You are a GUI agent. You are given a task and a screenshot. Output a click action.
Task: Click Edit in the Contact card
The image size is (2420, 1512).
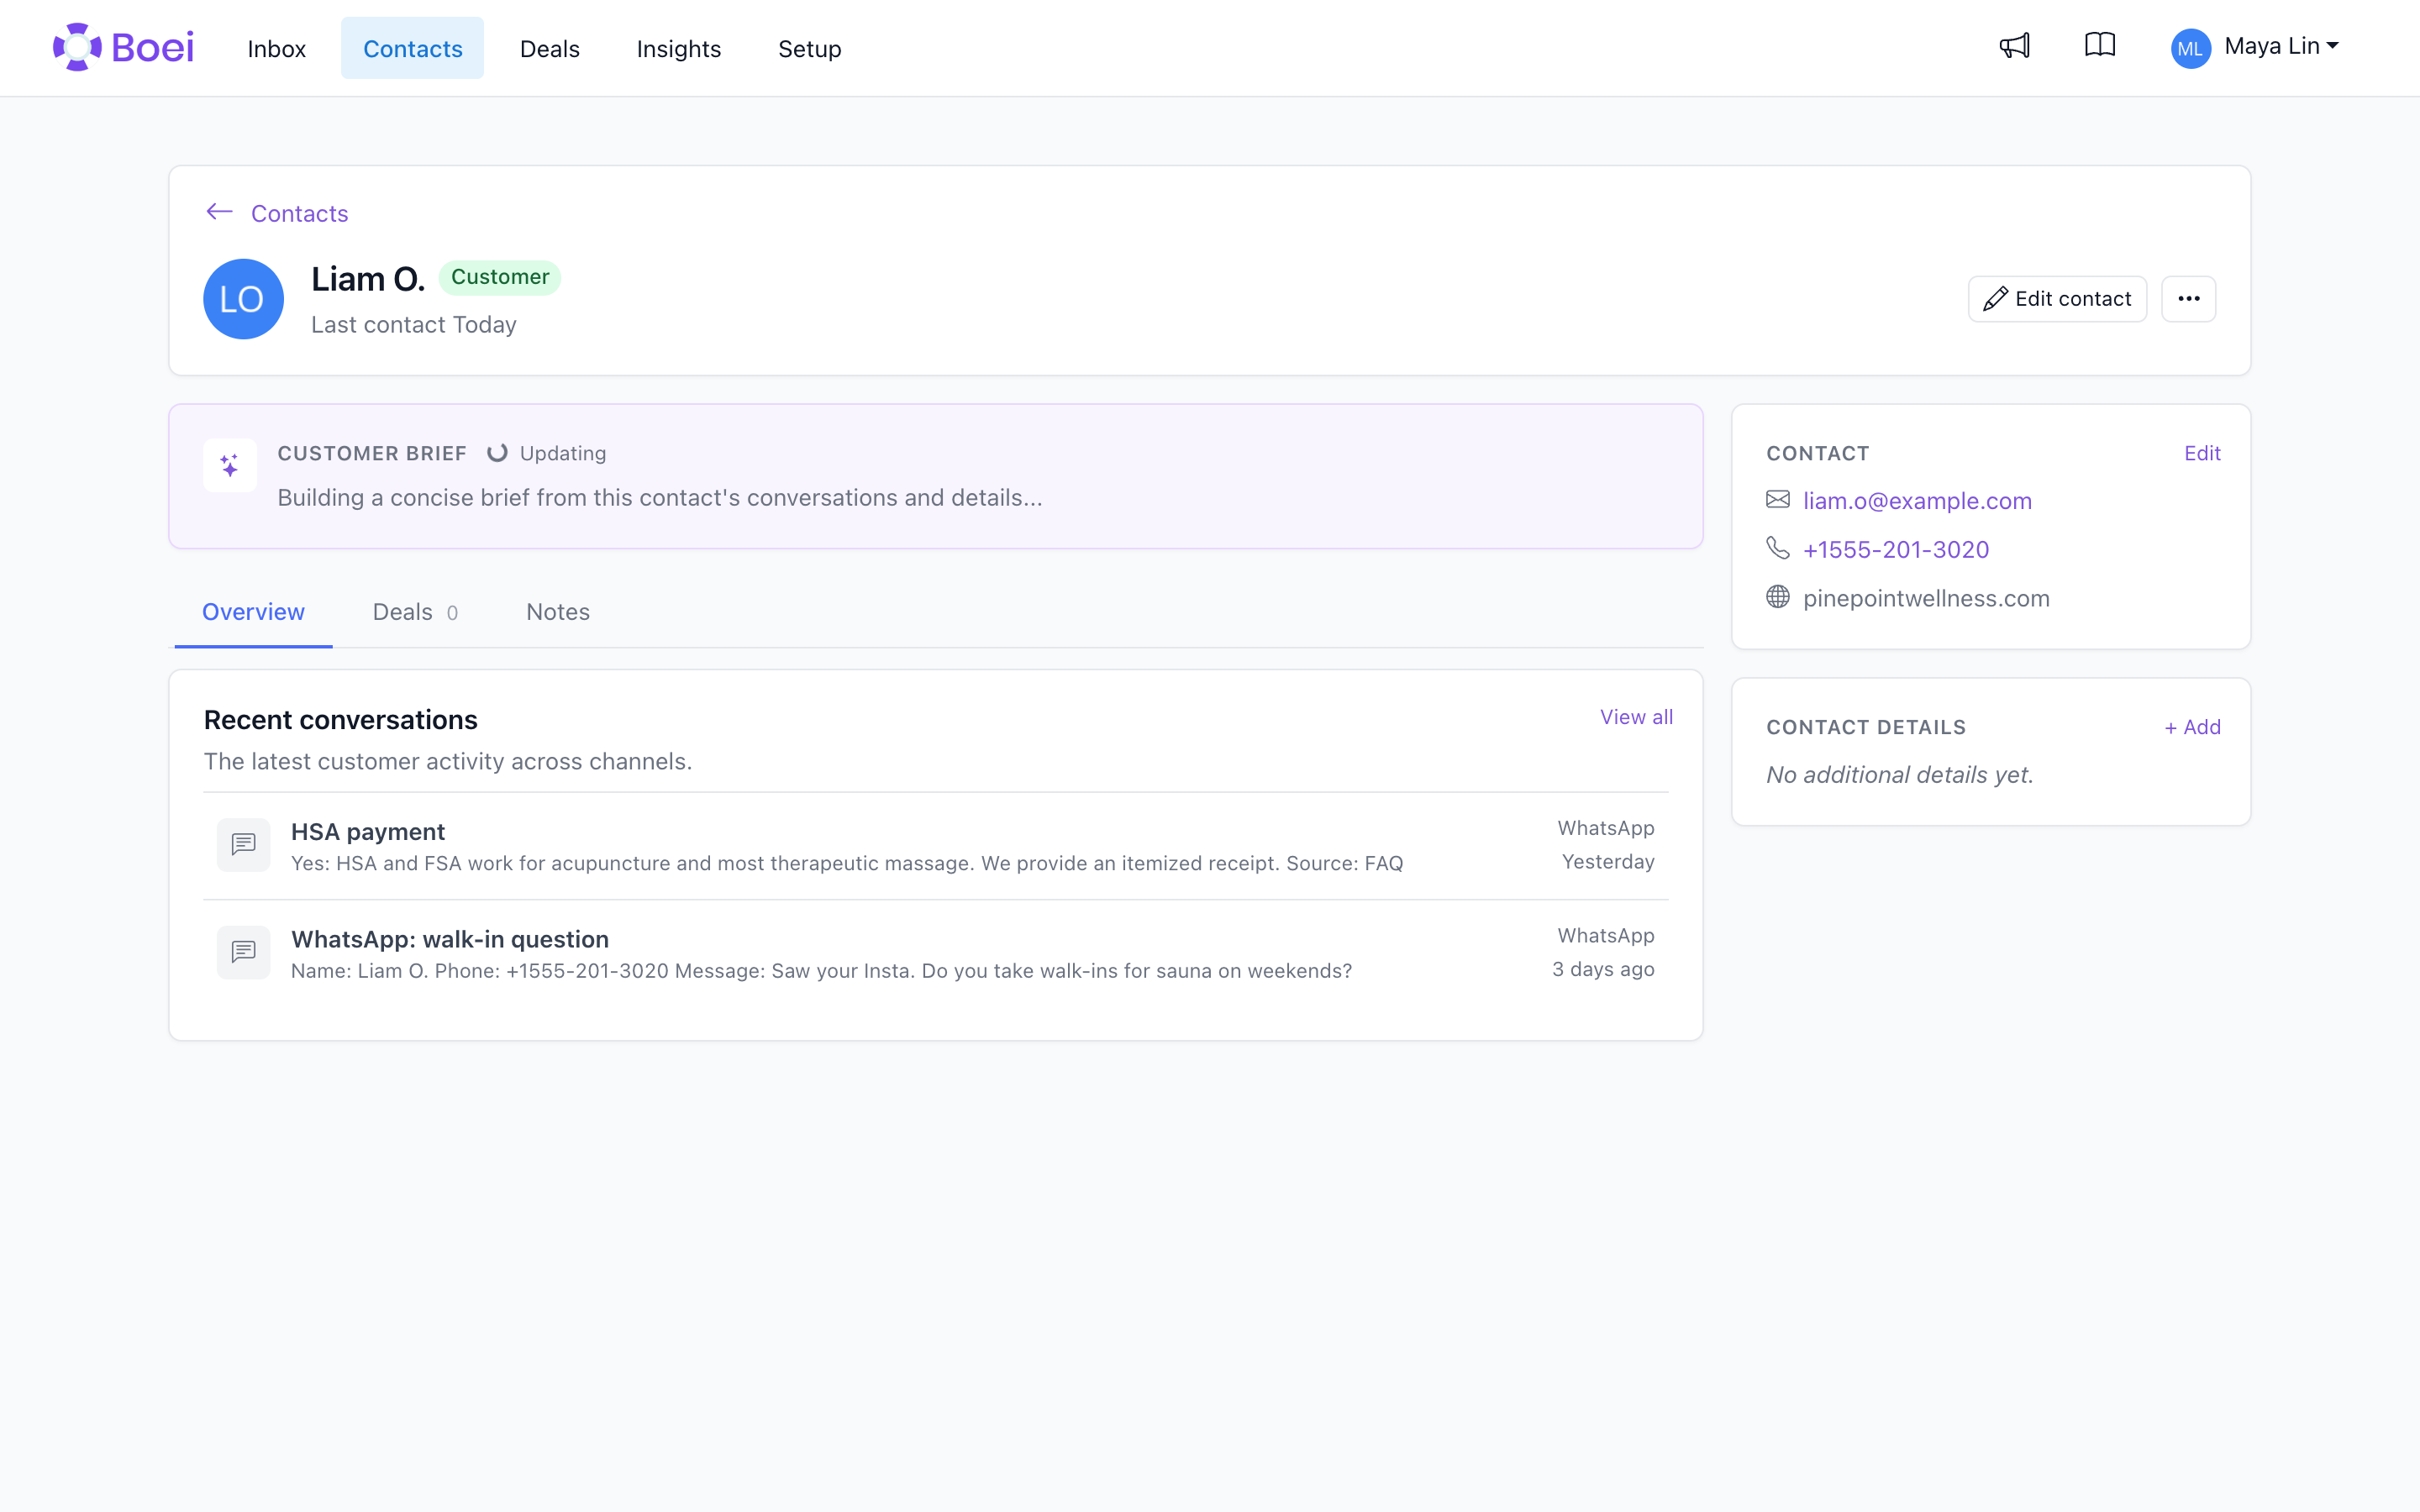pyautogui.click(x=2202, y=453)
